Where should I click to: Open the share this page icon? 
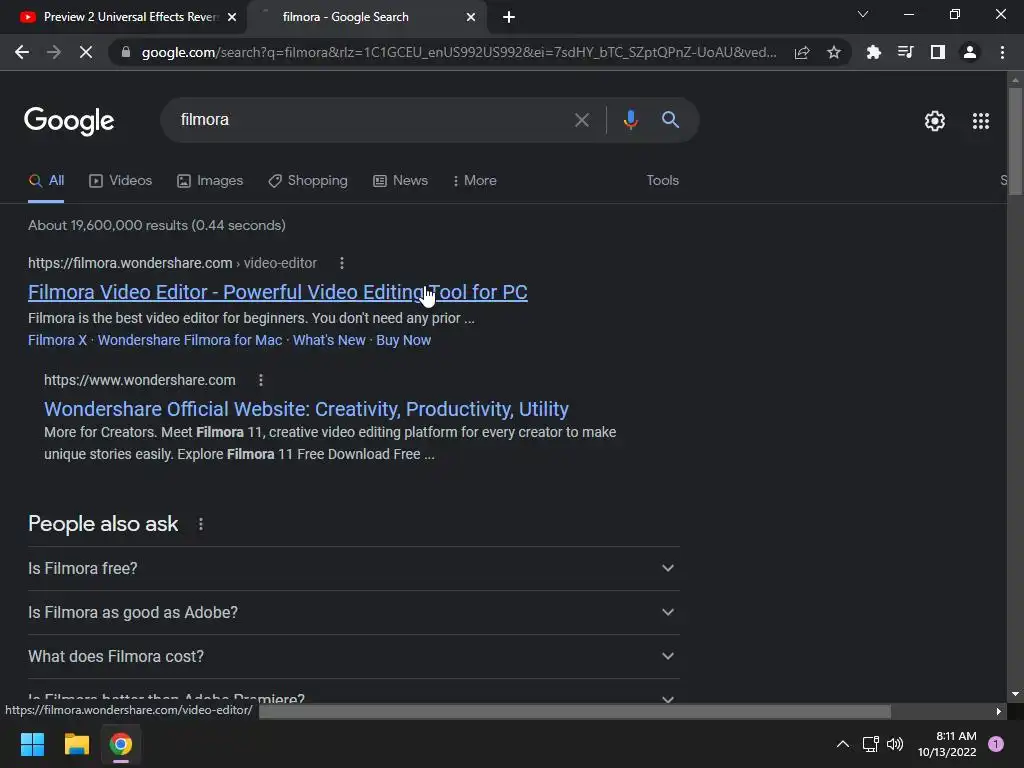(802, 52)
